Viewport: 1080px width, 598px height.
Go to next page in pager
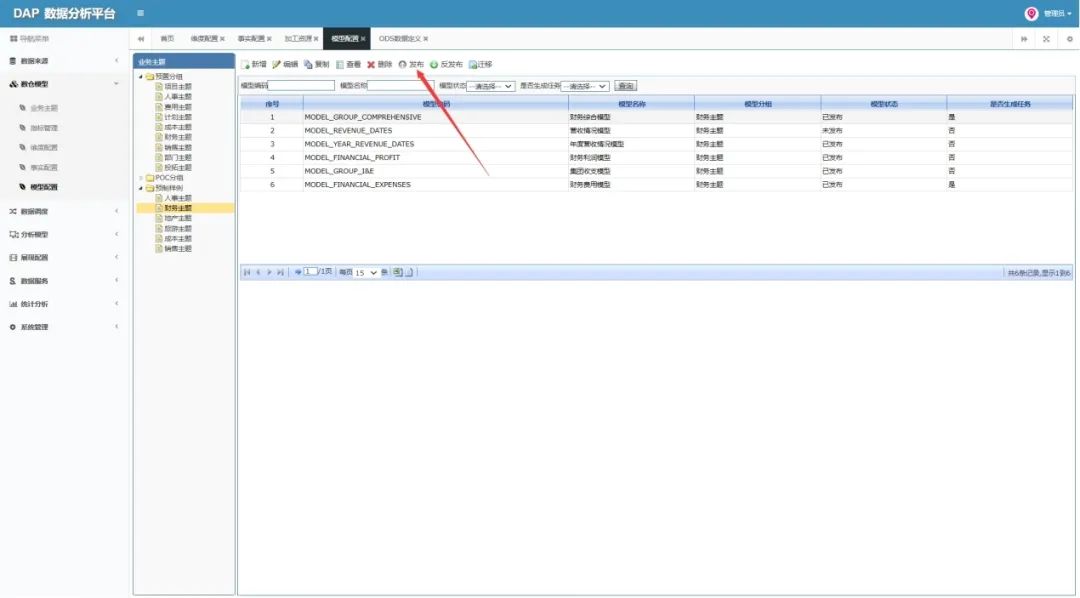pyautogui.click(x=269, y=273)
